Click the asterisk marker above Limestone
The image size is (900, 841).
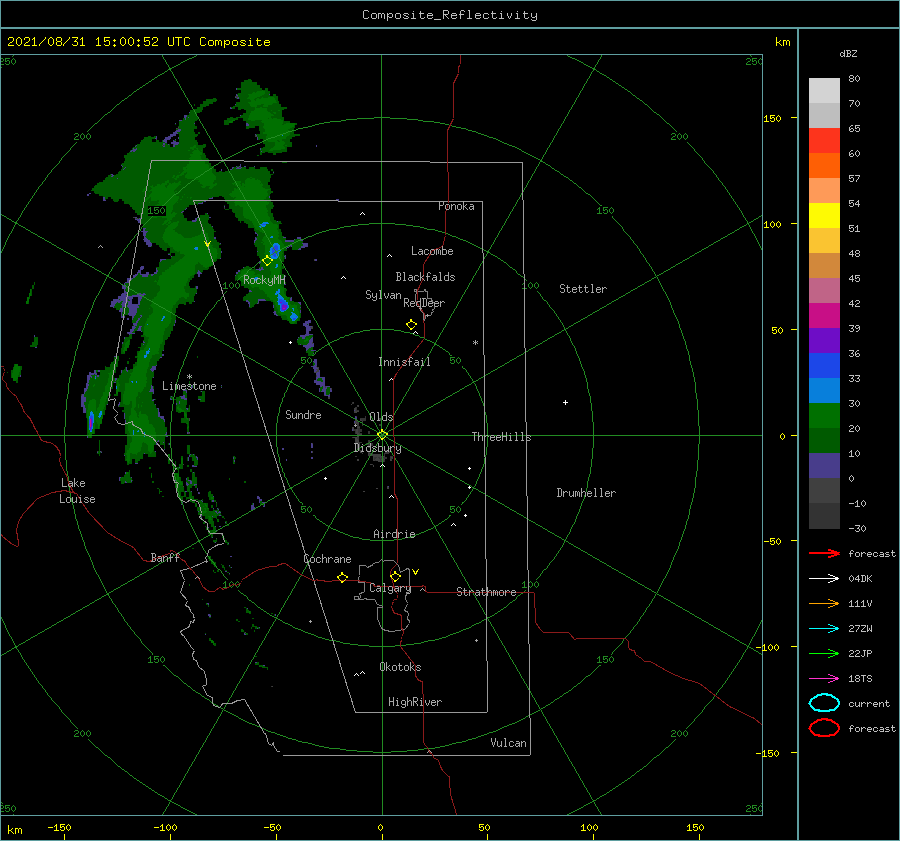tap(189, 377)
